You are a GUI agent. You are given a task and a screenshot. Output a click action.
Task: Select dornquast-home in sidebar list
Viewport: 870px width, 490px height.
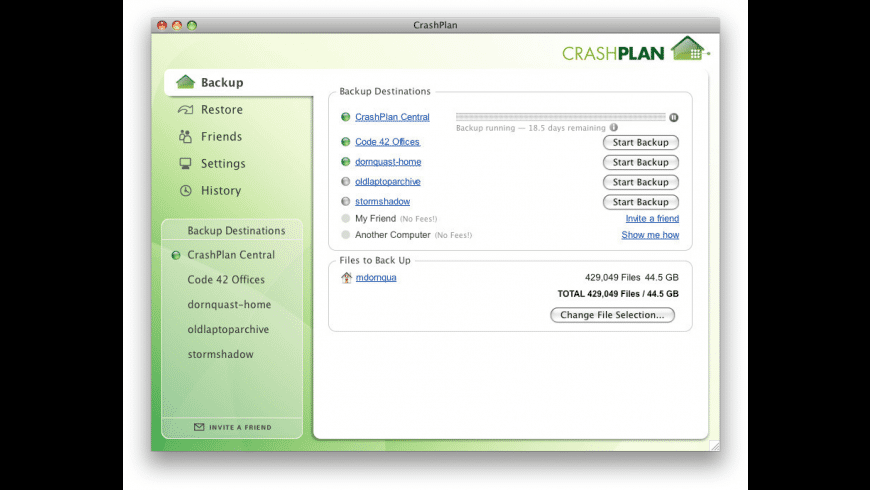point(229,305)
